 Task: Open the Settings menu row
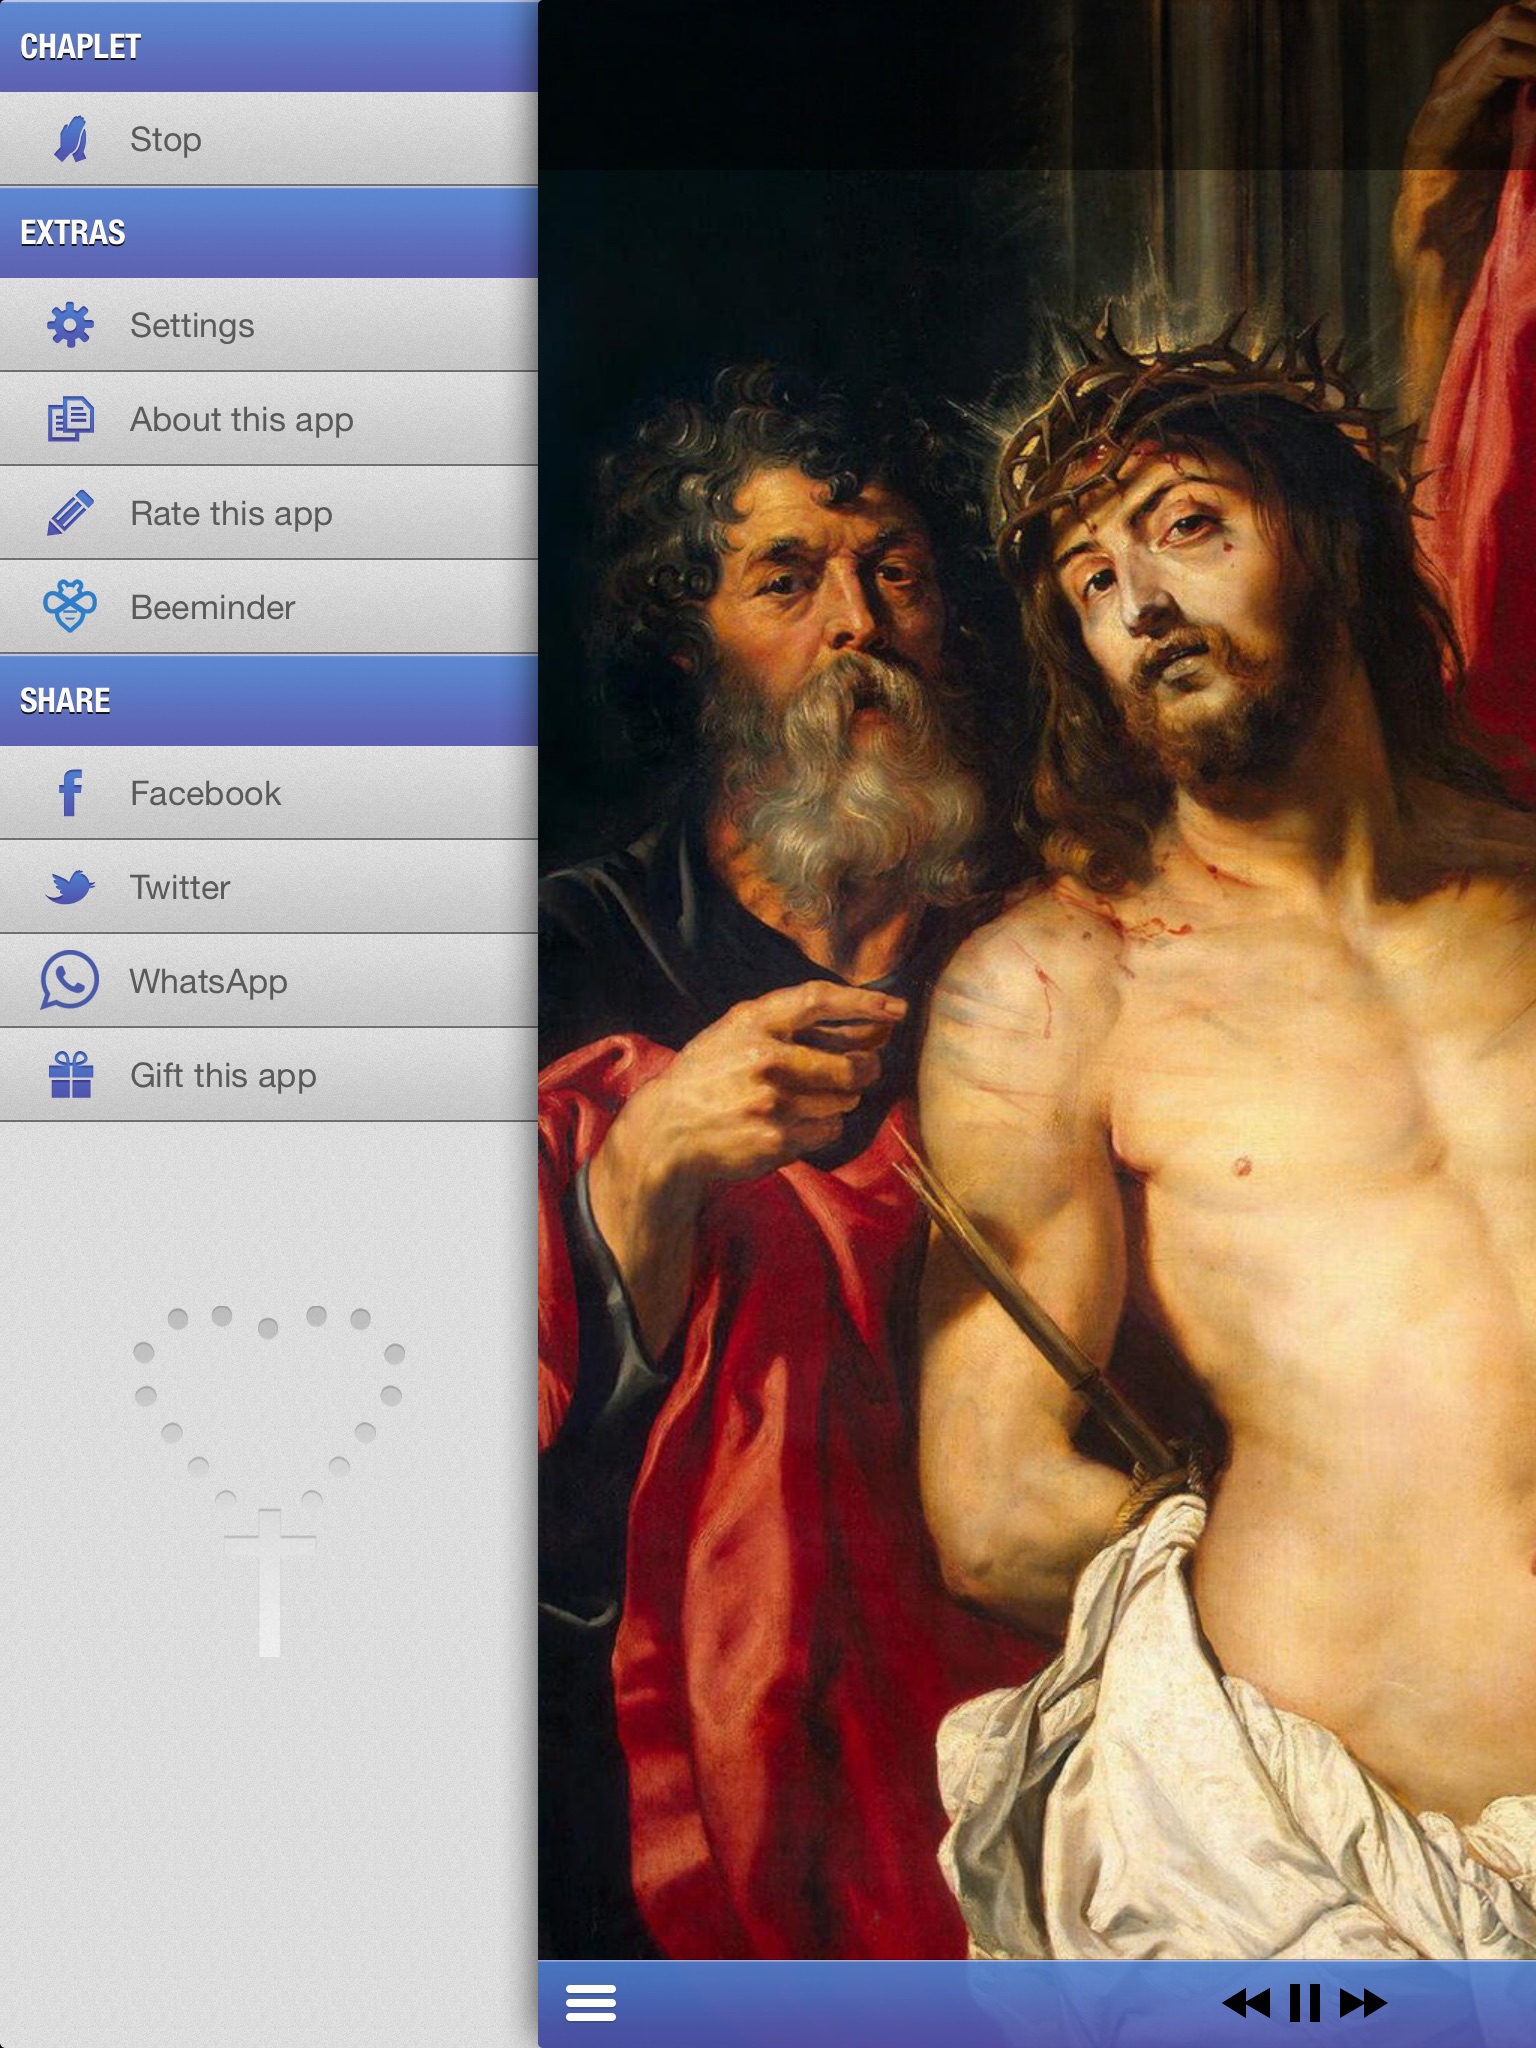(x=269, y=325)
